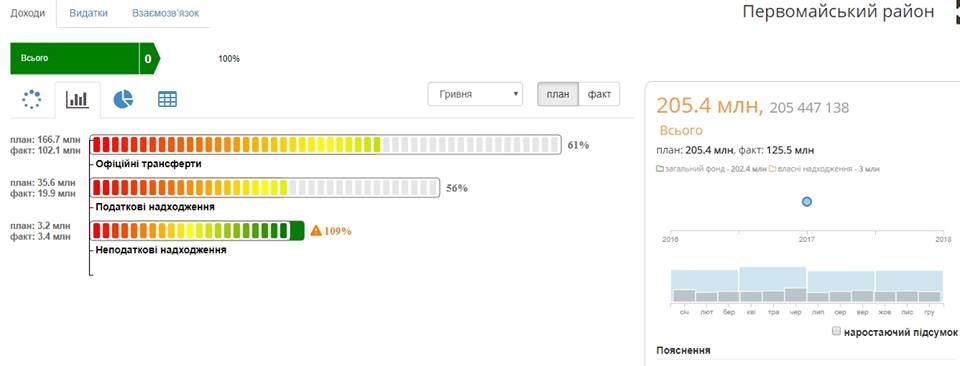Open the Неподаткові надходження label link

coord(161,250)
